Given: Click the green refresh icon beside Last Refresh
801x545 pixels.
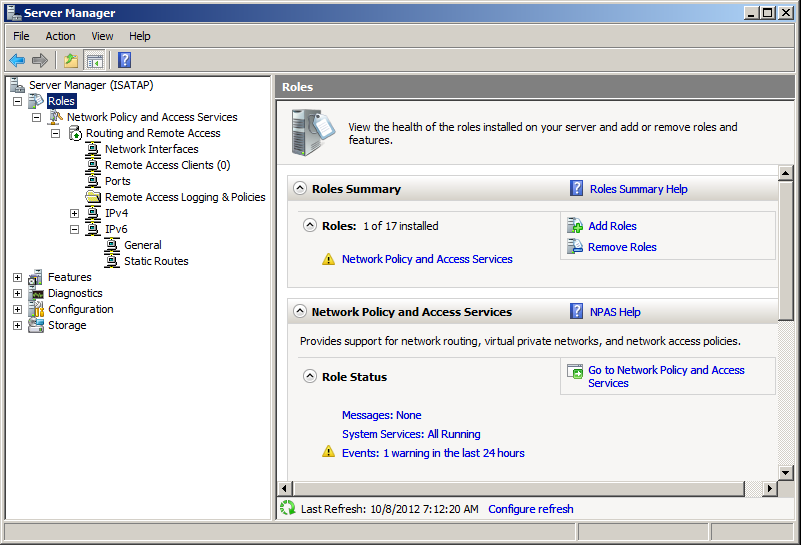Looking at the screenshot, I should pos(288,508).
